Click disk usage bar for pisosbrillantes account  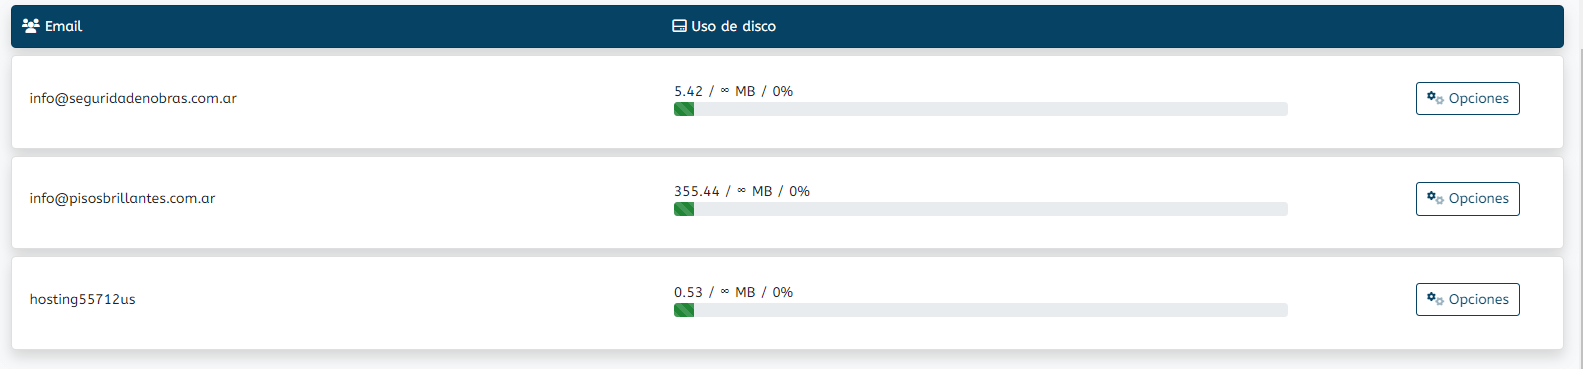point(981,209)
